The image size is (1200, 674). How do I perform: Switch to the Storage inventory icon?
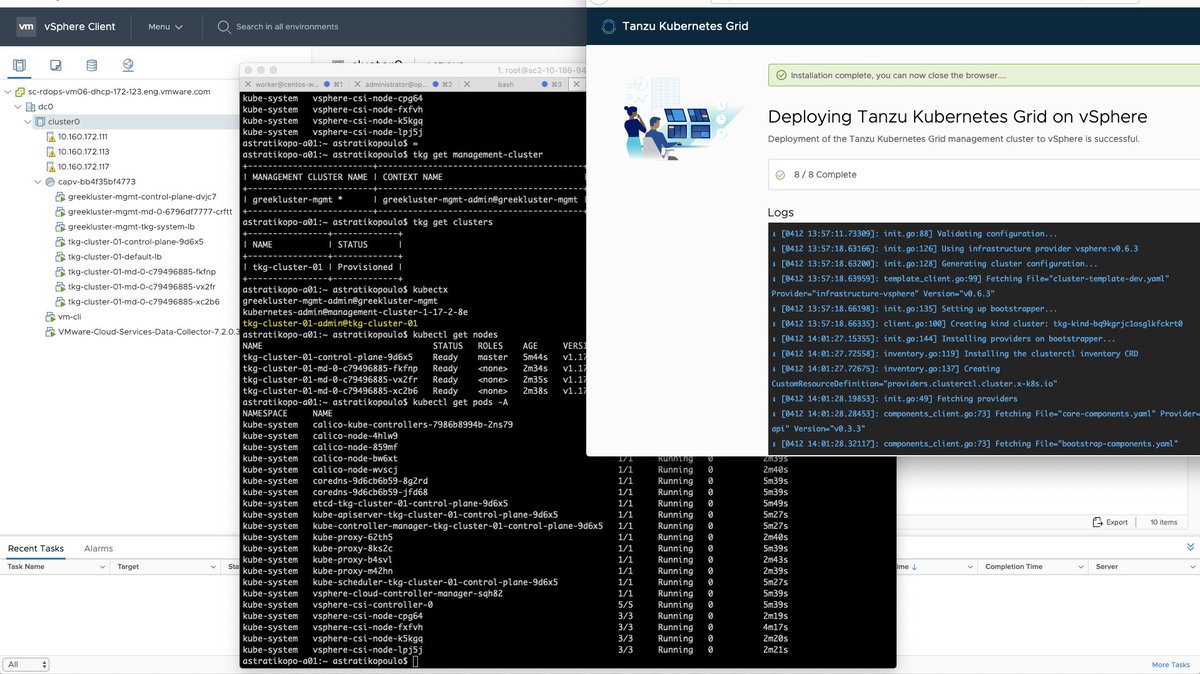(x=90, y=65)
